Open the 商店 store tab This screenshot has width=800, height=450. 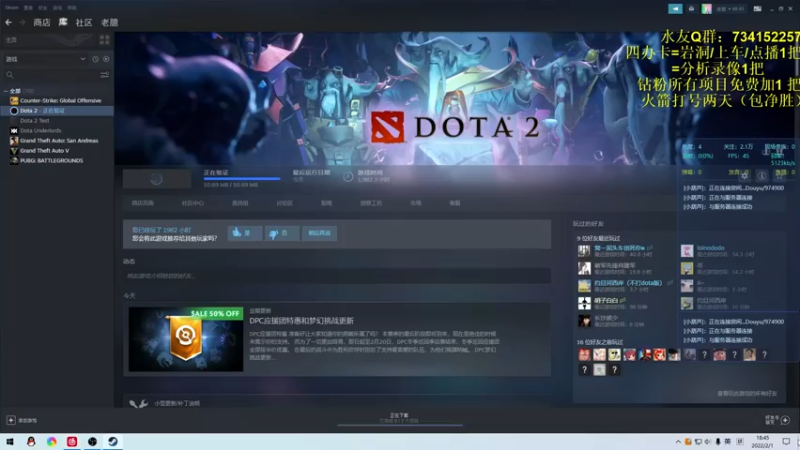(x=42, y=22)
